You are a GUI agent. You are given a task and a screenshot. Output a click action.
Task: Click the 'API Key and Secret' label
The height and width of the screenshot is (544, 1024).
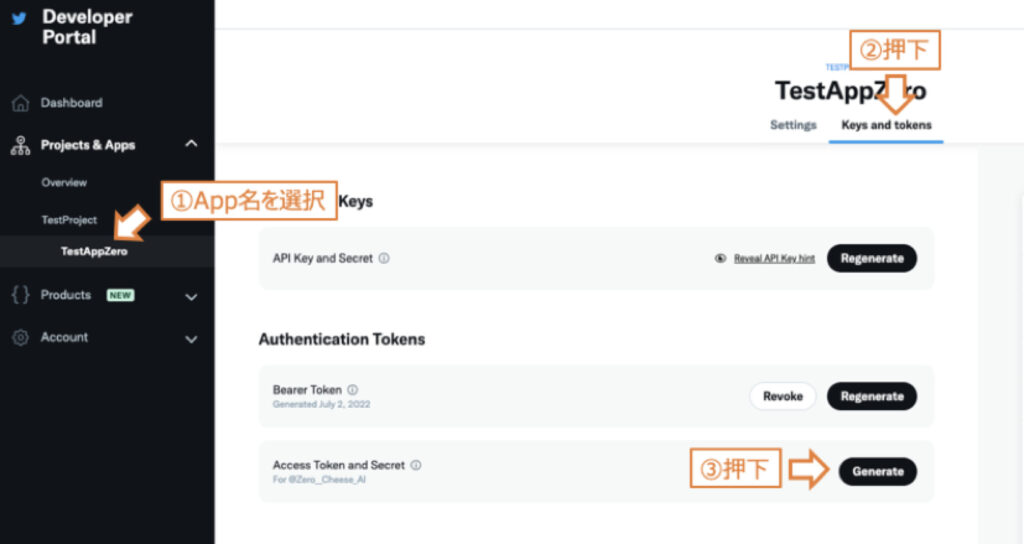coord(323,258)
